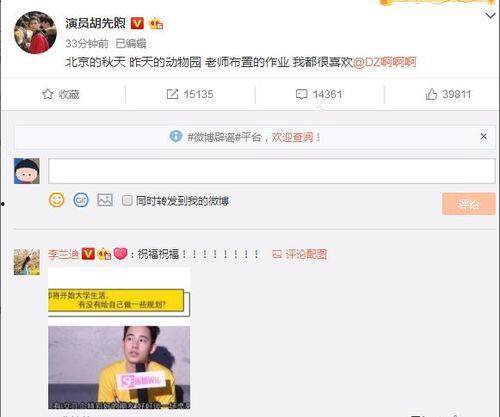Click the info icon beside #微博辟谣#
Image resolution: width=500 pixels, height=417 pixels.
coord(176,136)
